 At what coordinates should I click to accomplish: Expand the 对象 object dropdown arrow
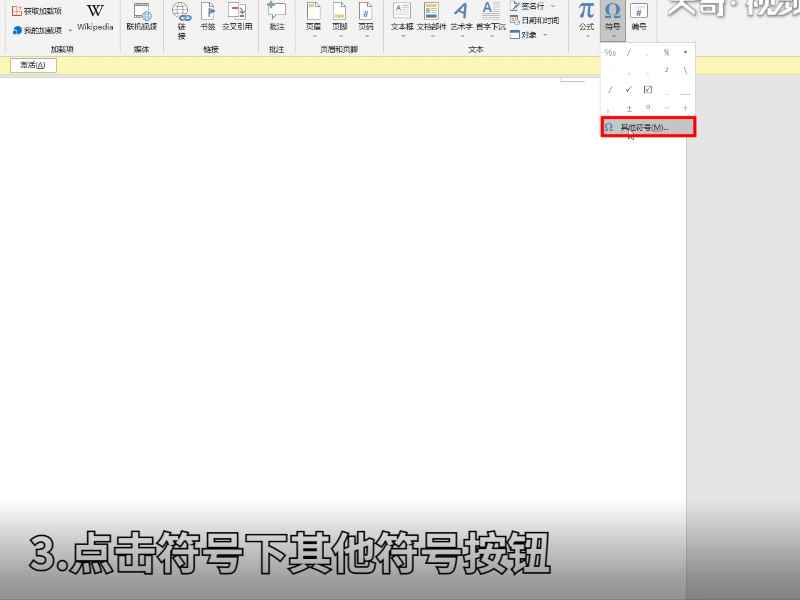pos(548,33)
